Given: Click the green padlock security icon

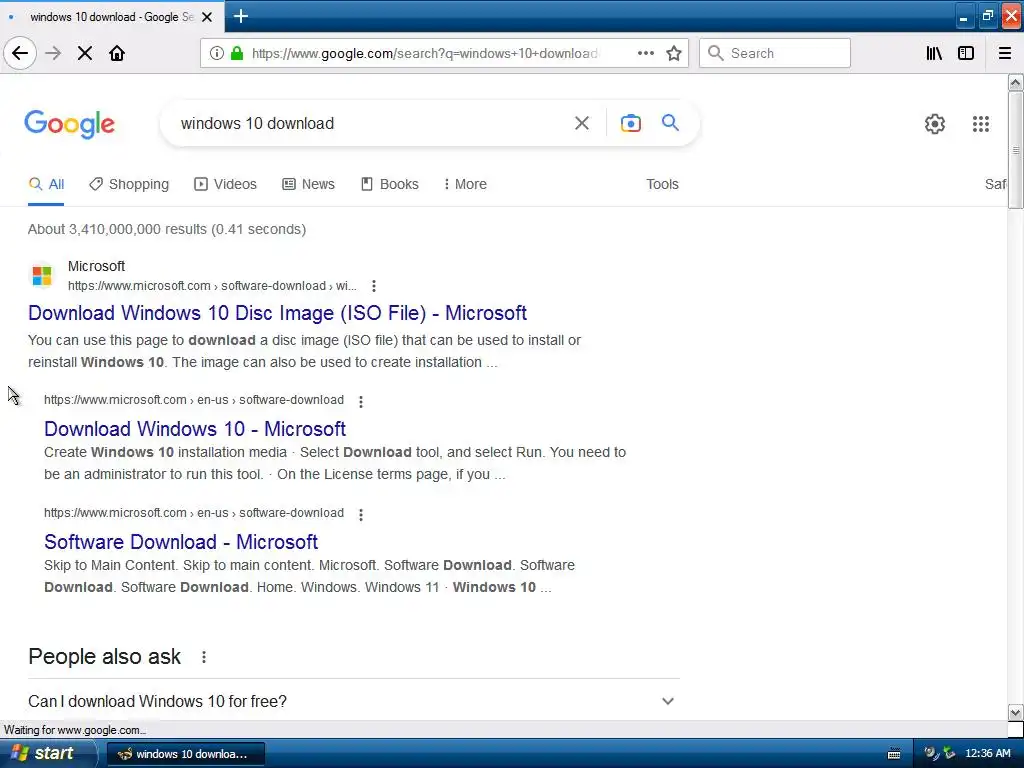Looking at the screenshot, I should pos(236,53).
